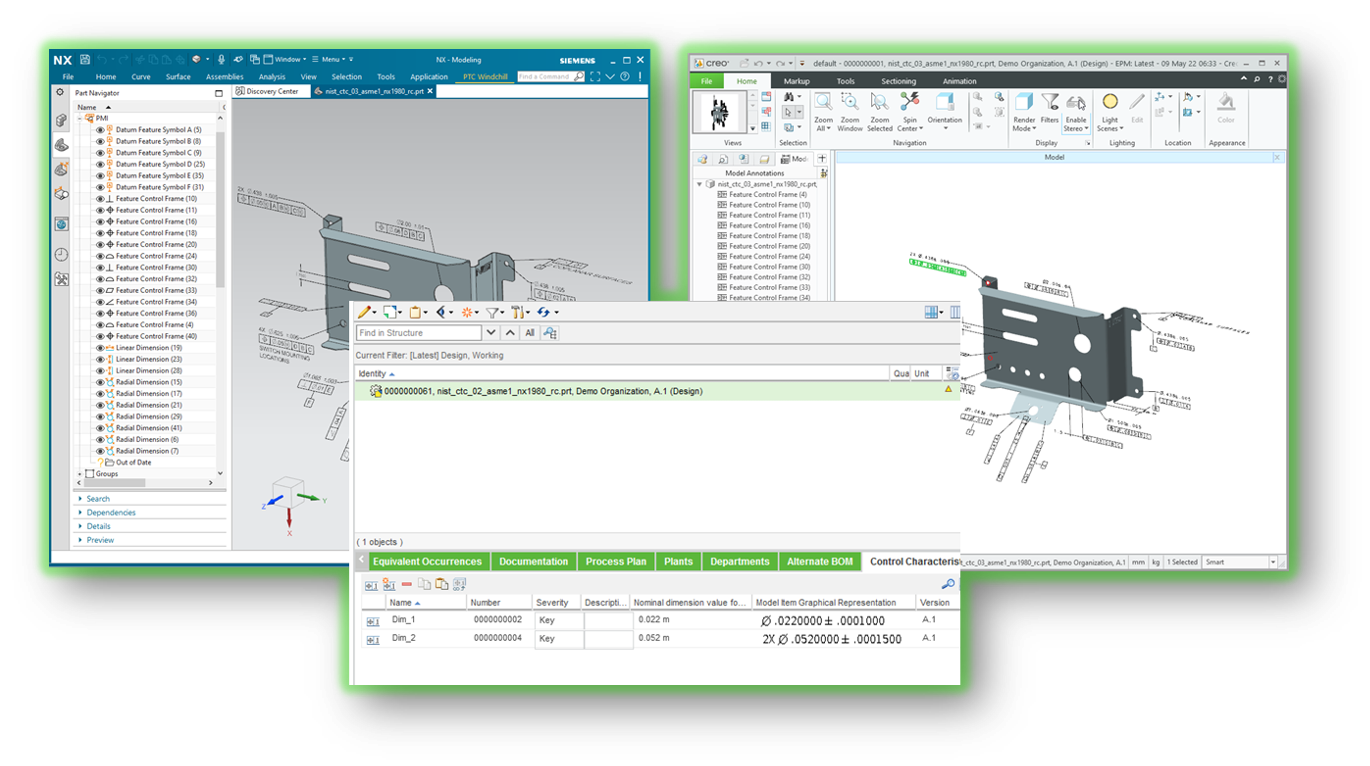
Task: Open the Alternate BOM tab in Windchill
Action: tap(820, 562)
